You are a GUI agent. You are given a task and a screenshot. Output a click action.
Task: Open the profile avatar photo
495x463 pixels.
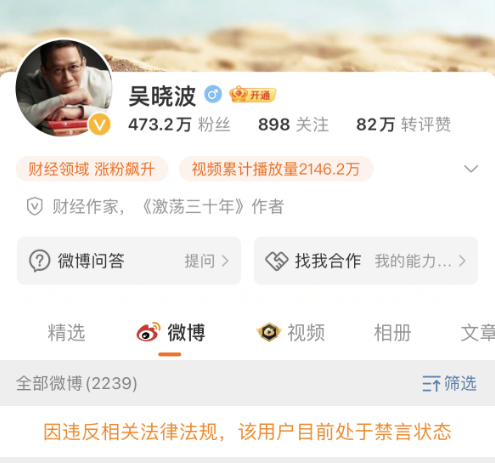pos(64,88)
